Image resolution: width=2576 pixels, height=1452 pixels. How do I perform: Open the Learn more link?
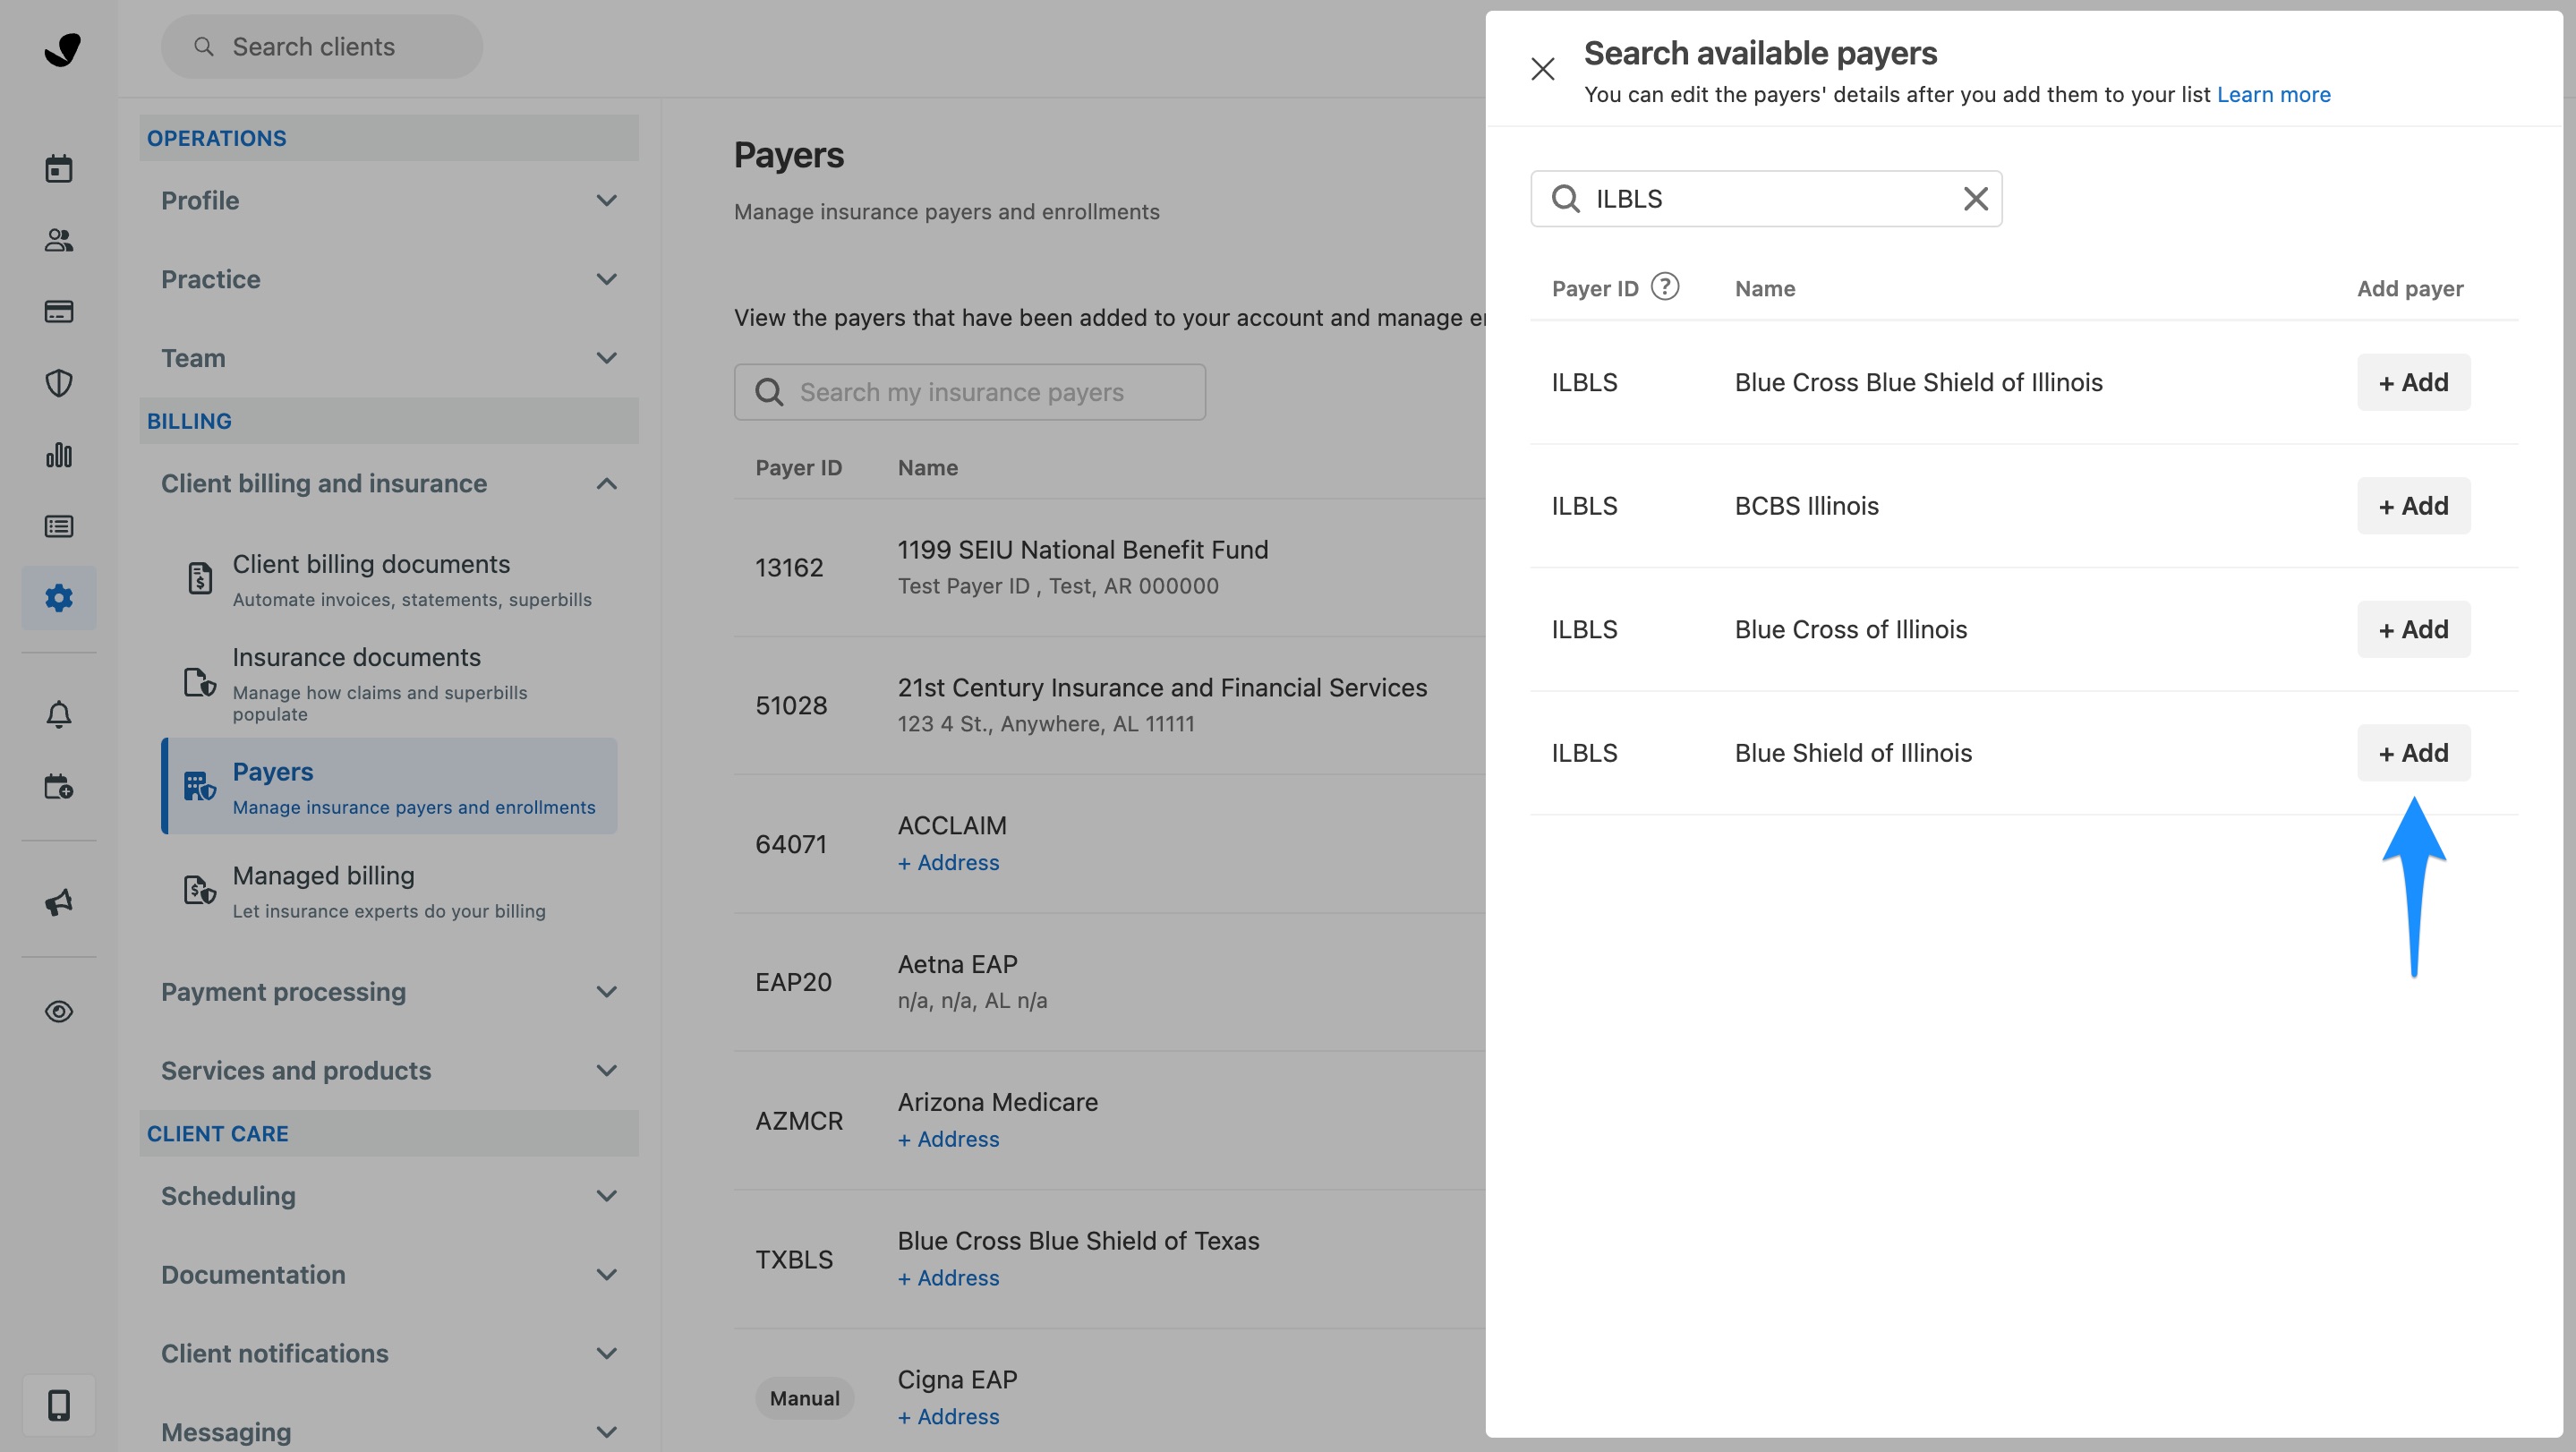click(2273, 94)
